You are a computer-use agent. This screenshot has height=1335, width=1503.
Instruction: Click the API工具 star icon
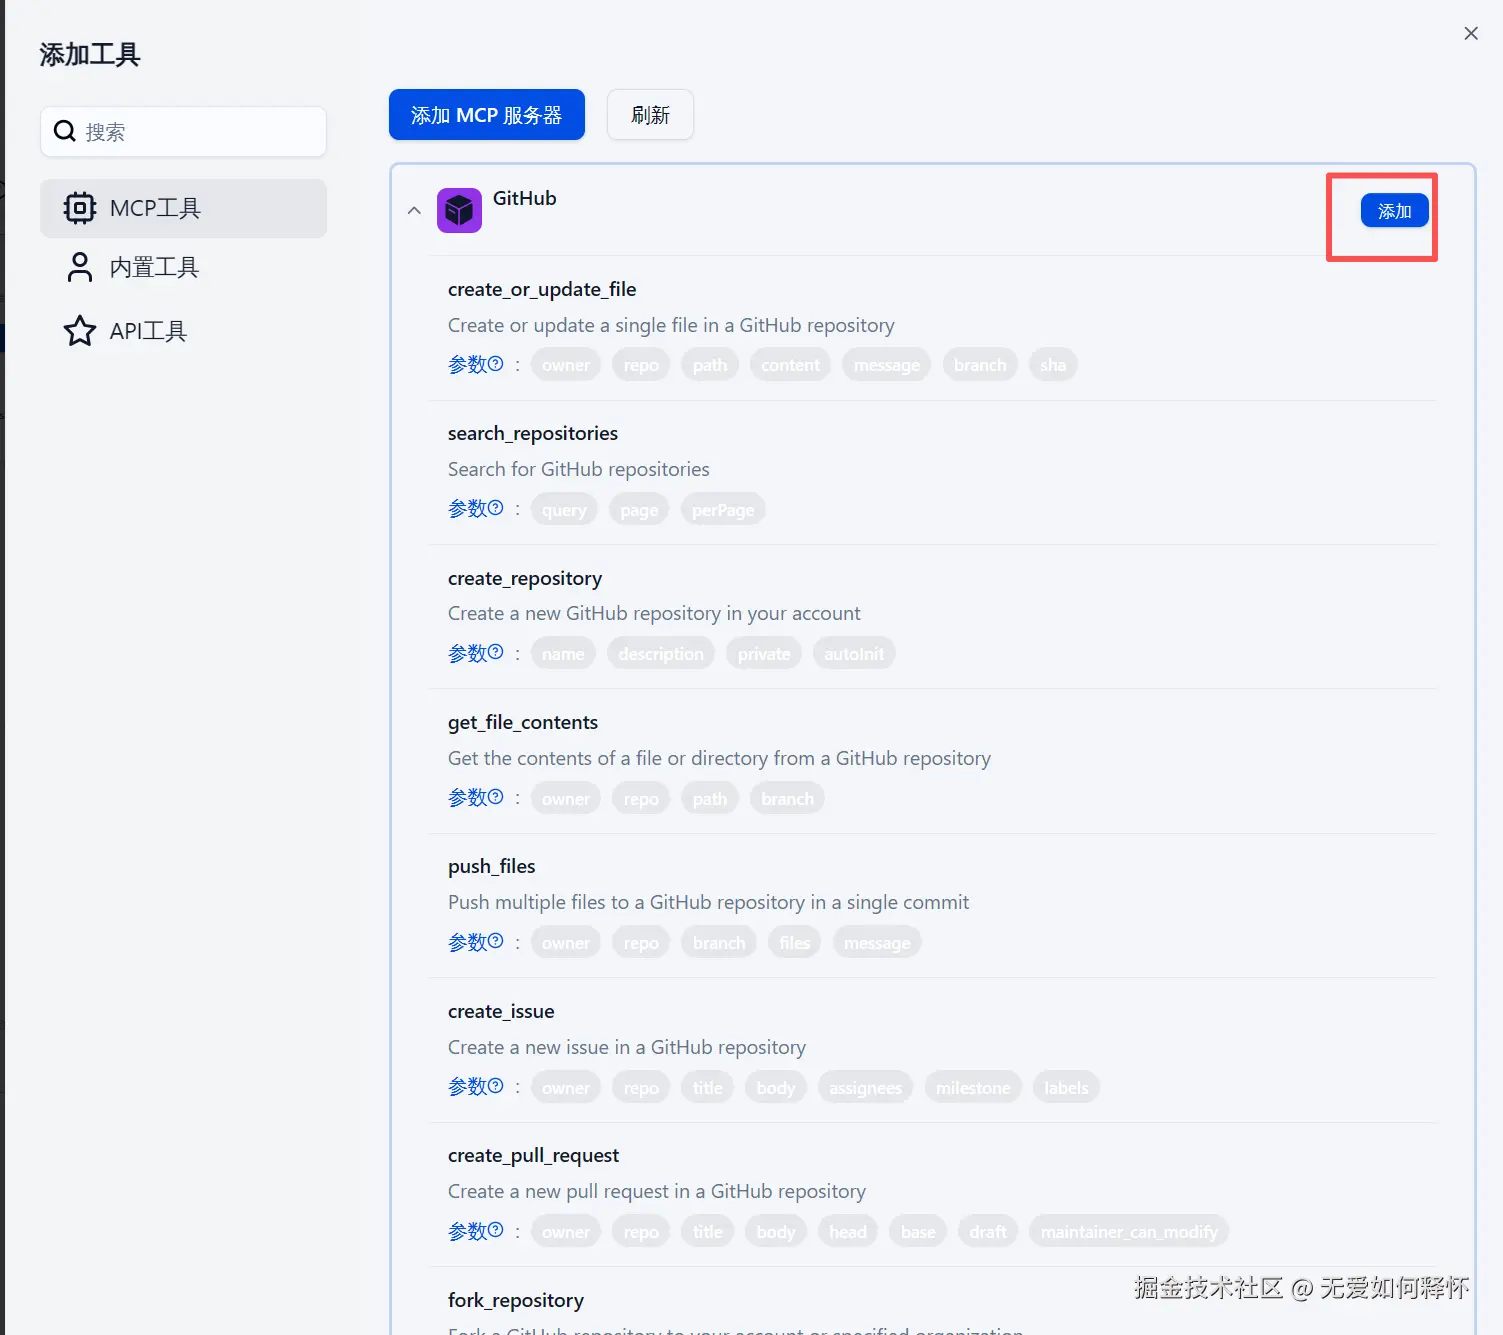tap(80, 331)
